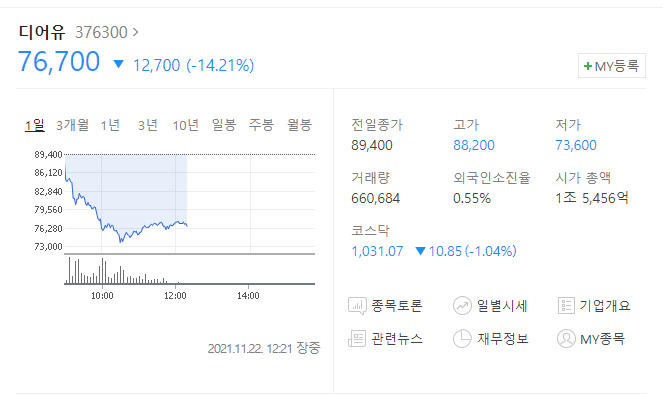Image resolution: width=663 pixels, height=395 pixels.
Task: Click the 86,120 price axis label
Action: [x=48, y=173]
